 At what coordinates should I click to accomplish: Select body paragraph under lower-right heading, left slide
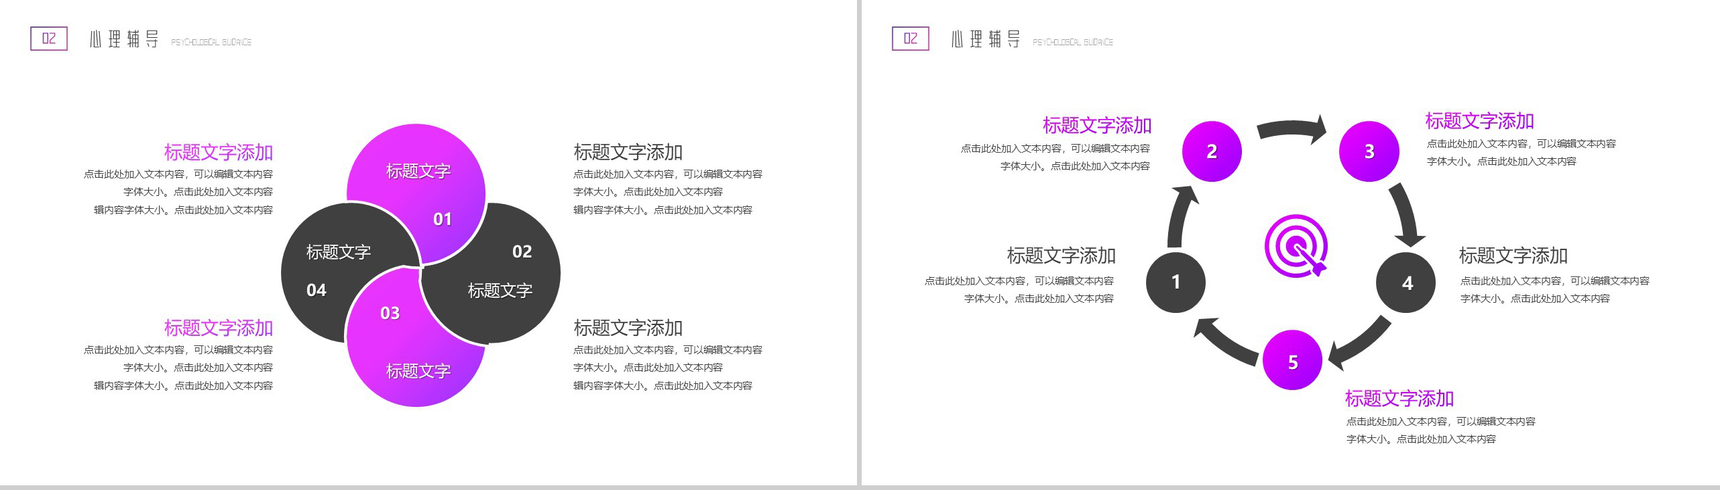tap(667, 368)
